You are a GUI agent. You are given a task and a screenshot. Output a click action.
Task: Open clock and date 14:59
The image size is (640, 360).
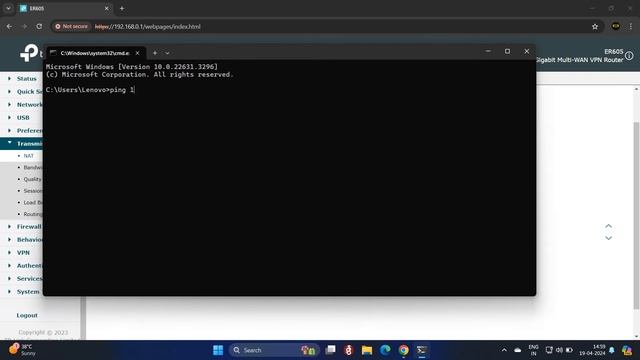pyautogui.click(x=593, y=350)
